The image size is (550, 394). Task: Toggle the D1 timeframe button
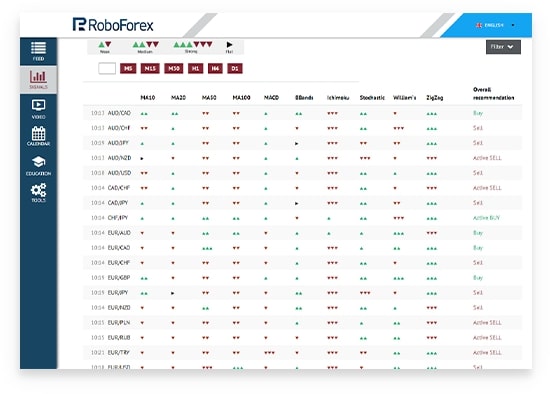tap(235, 68)
